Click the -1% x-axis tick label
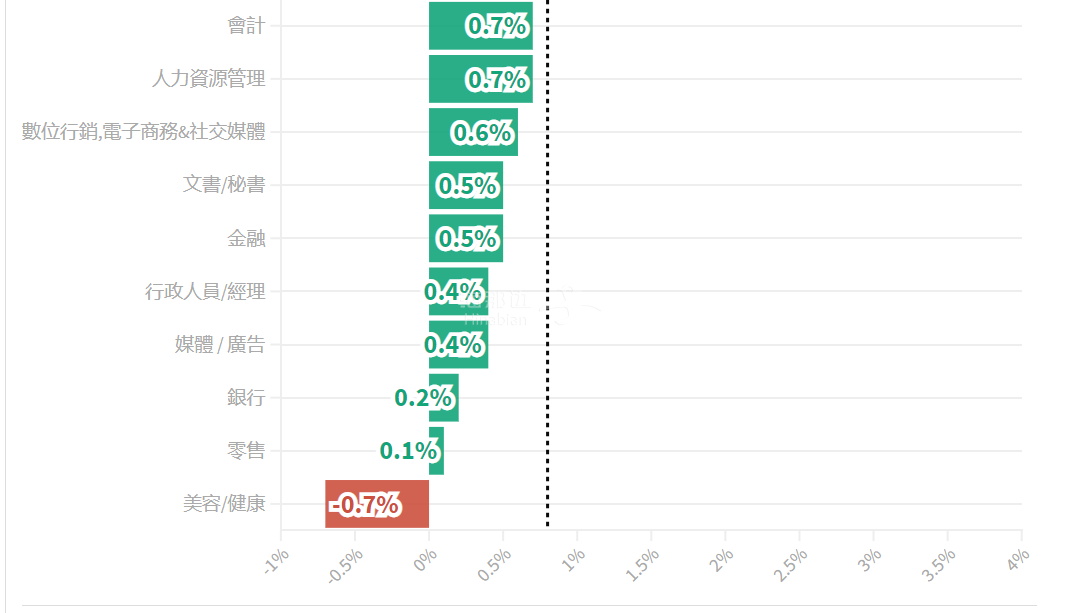This screenshot has width=1065, height=613. pos(275,561)
